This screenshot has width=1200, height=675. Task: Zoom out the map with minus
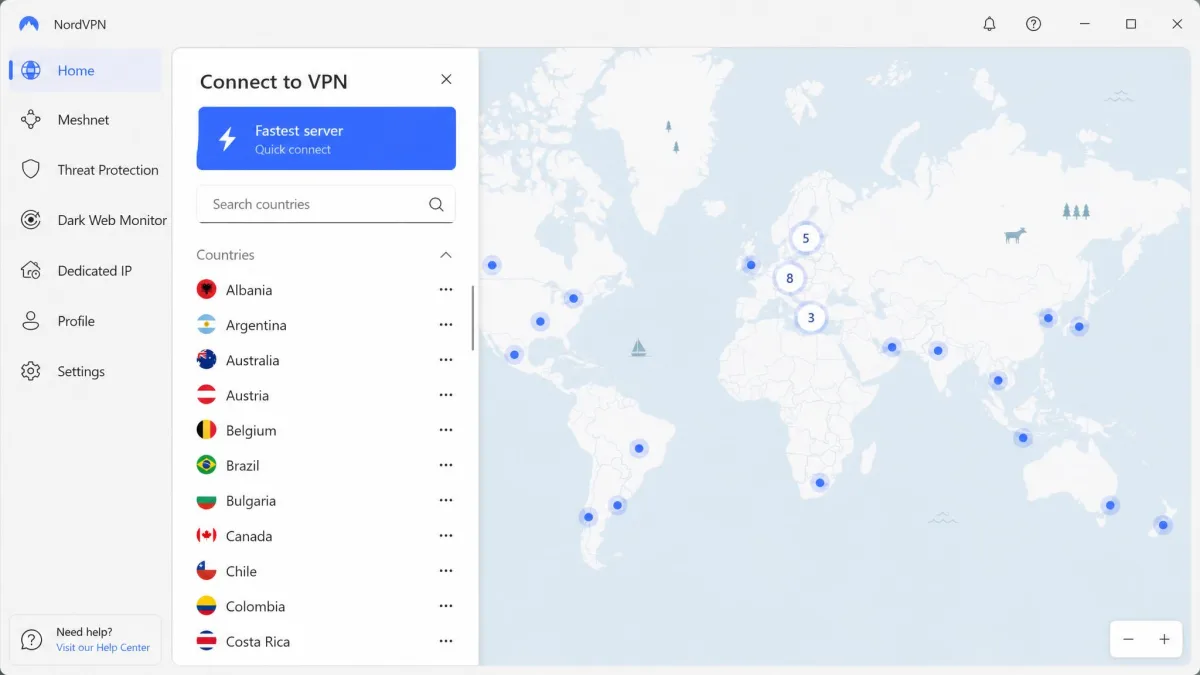pos(1128,640)
